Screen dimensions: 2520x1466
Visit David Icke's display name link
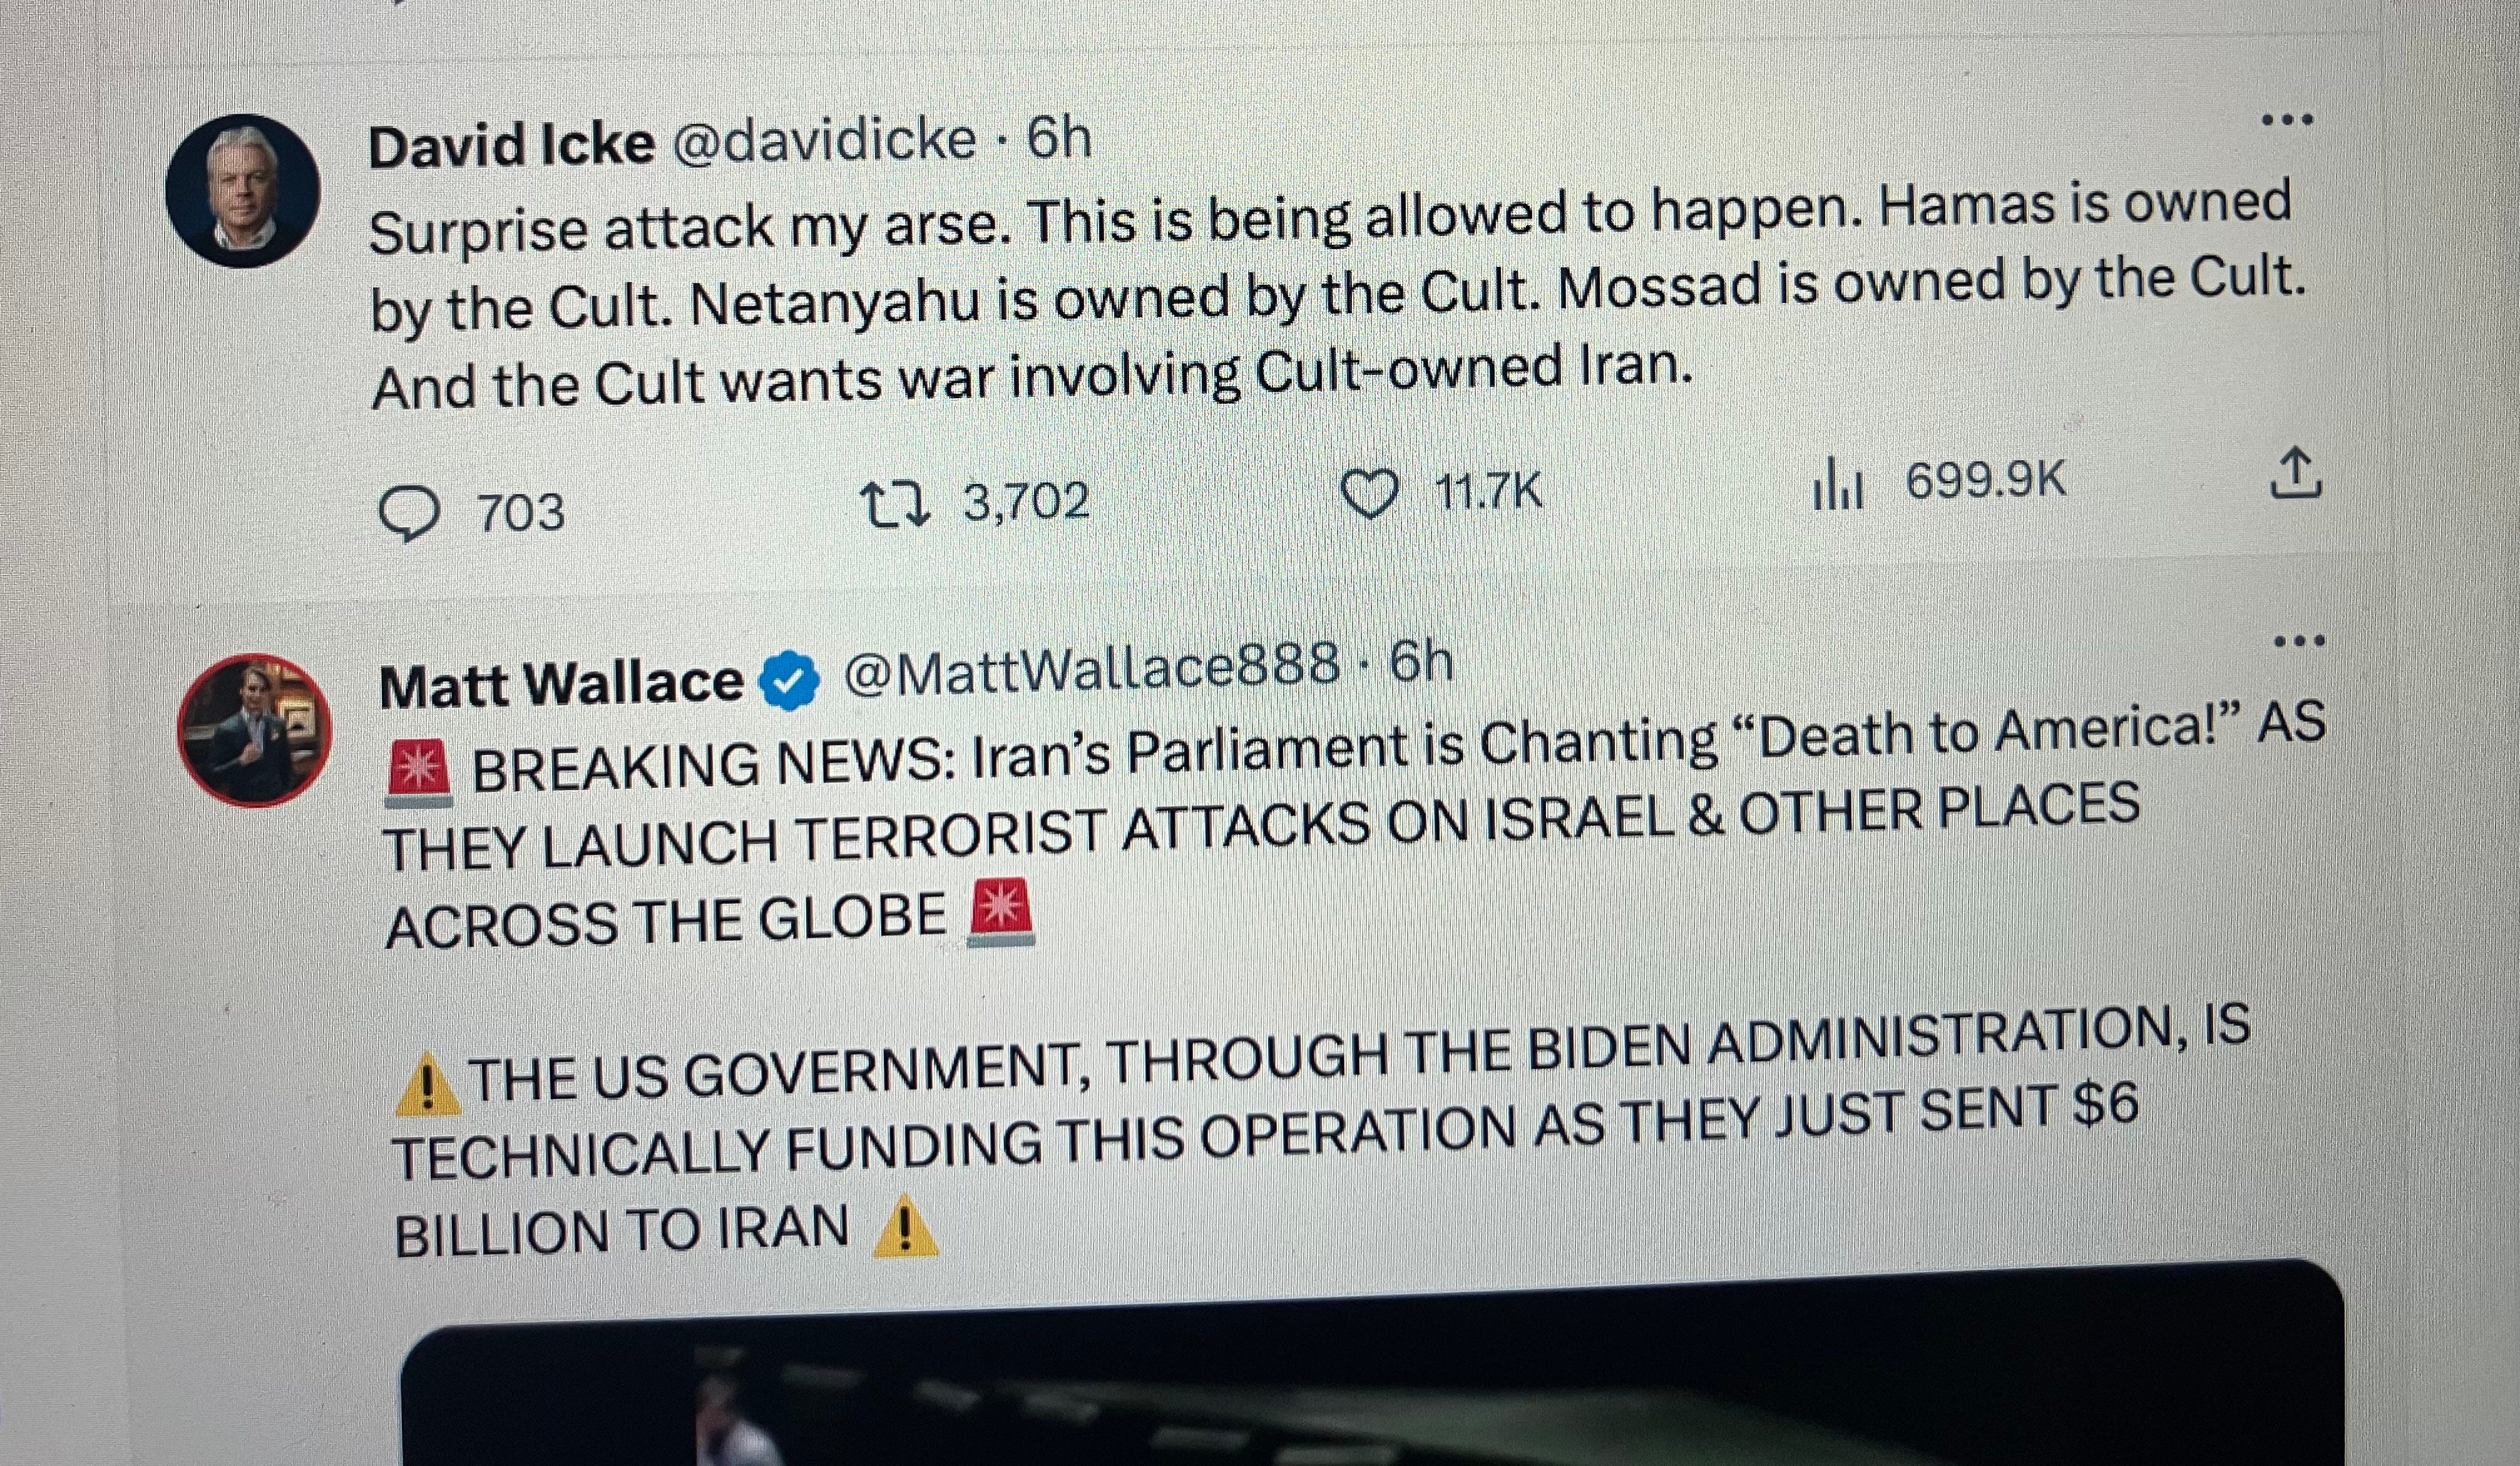(512, 146)
